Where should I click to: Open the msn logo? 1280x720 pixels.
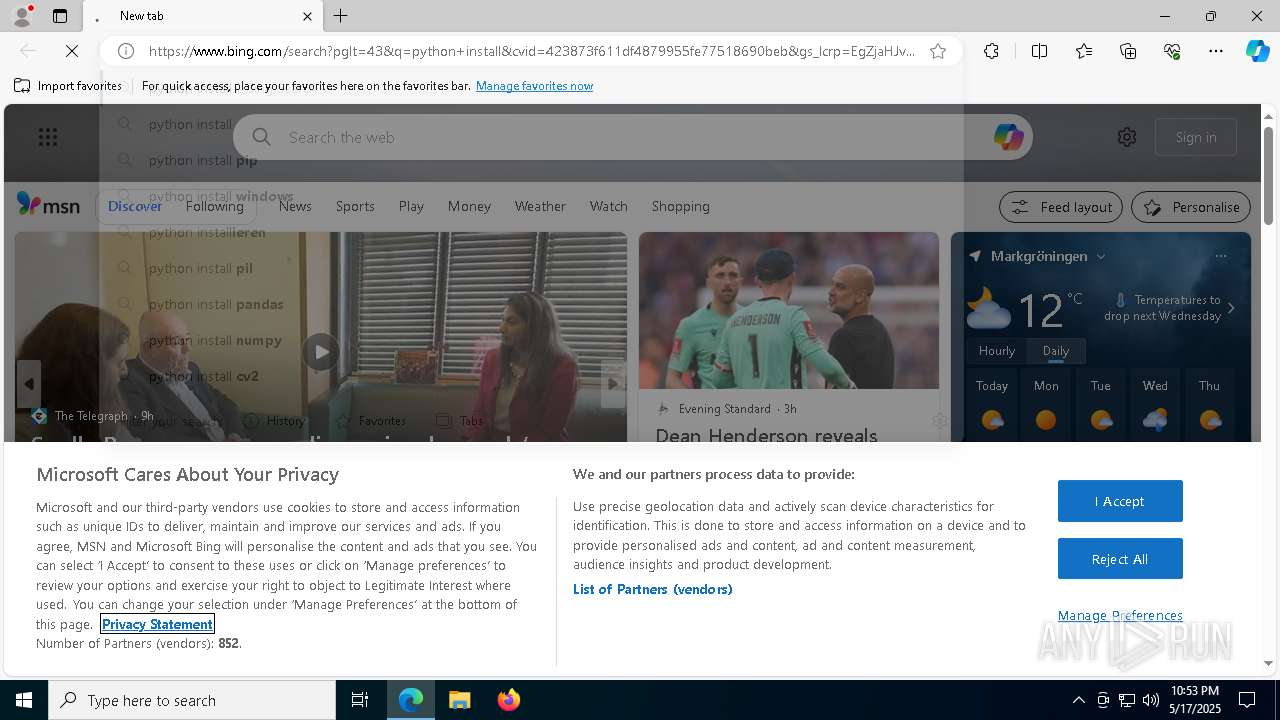point(48,205)
